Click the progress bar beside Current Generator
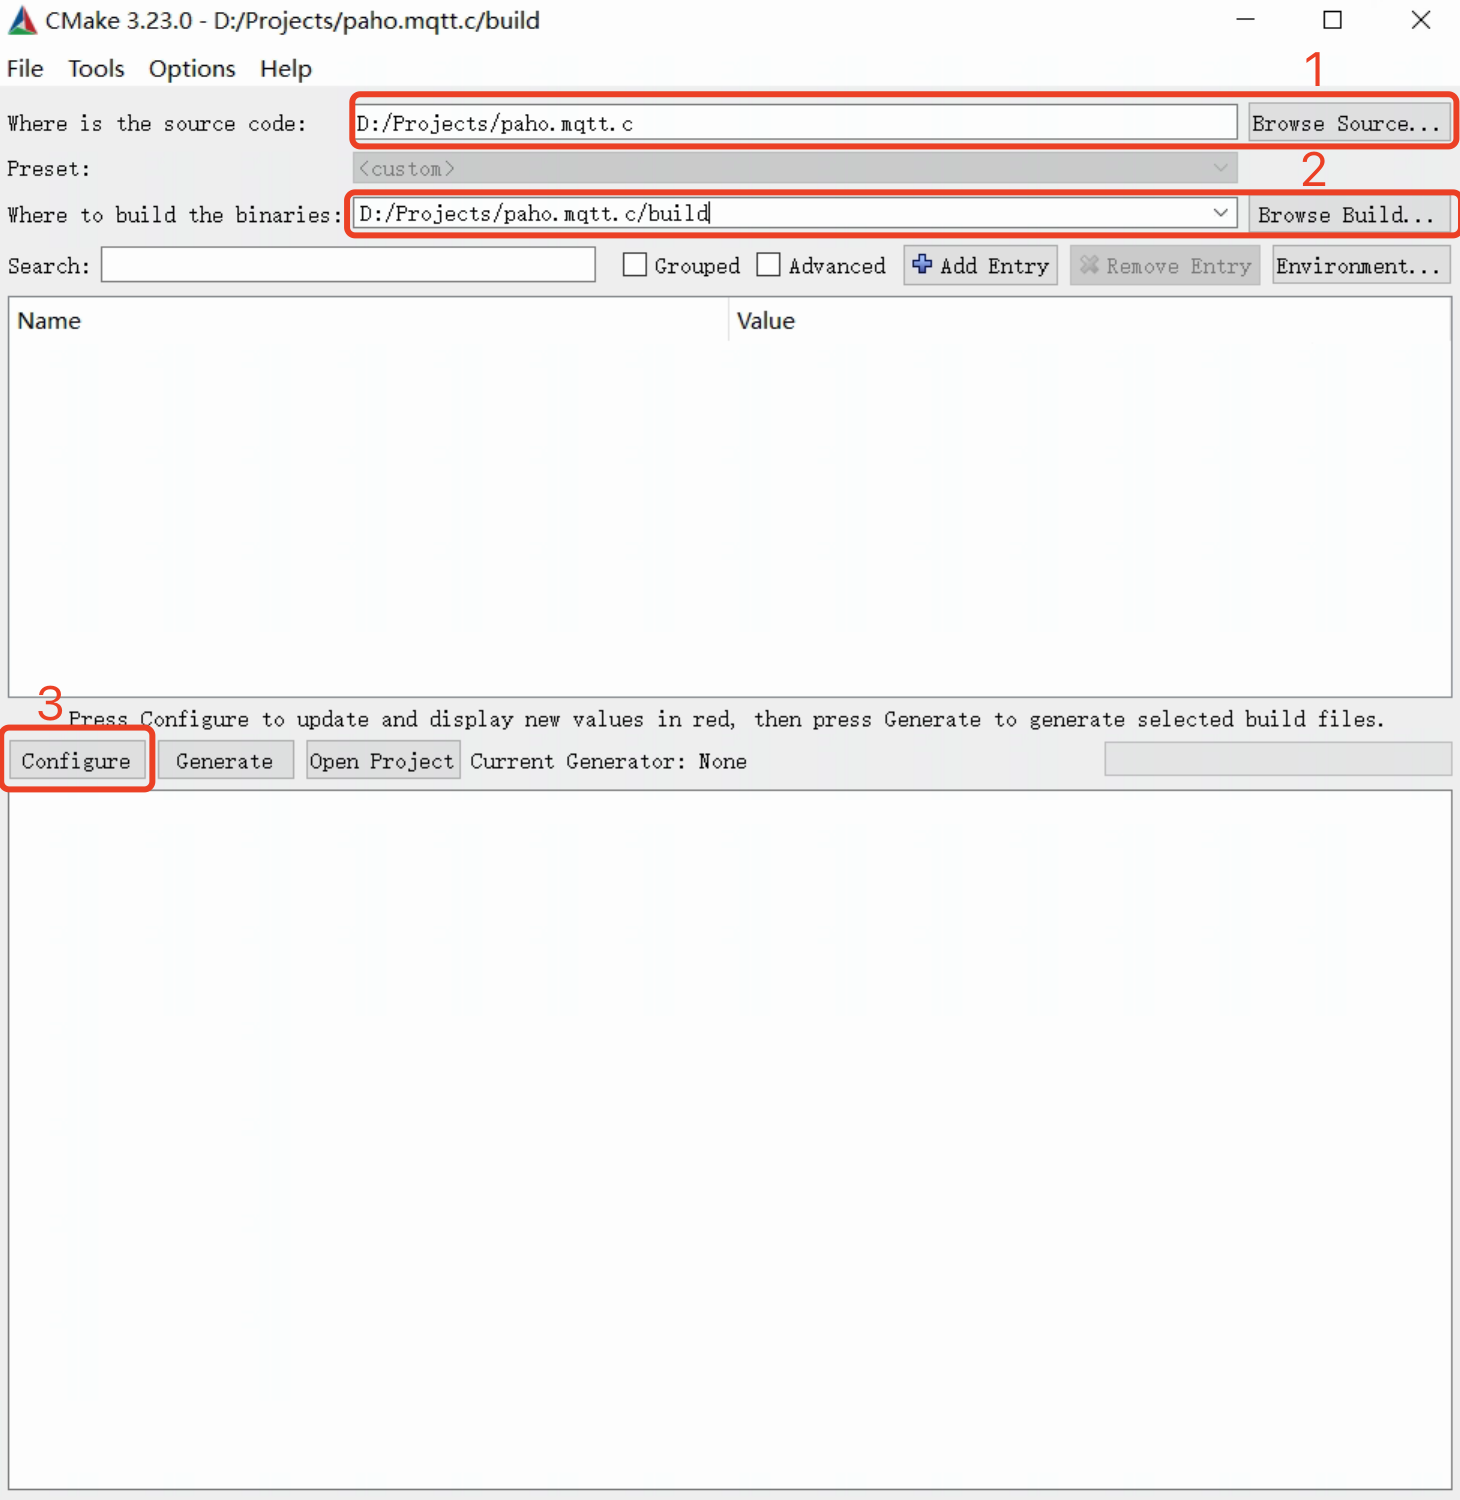 1278,759
